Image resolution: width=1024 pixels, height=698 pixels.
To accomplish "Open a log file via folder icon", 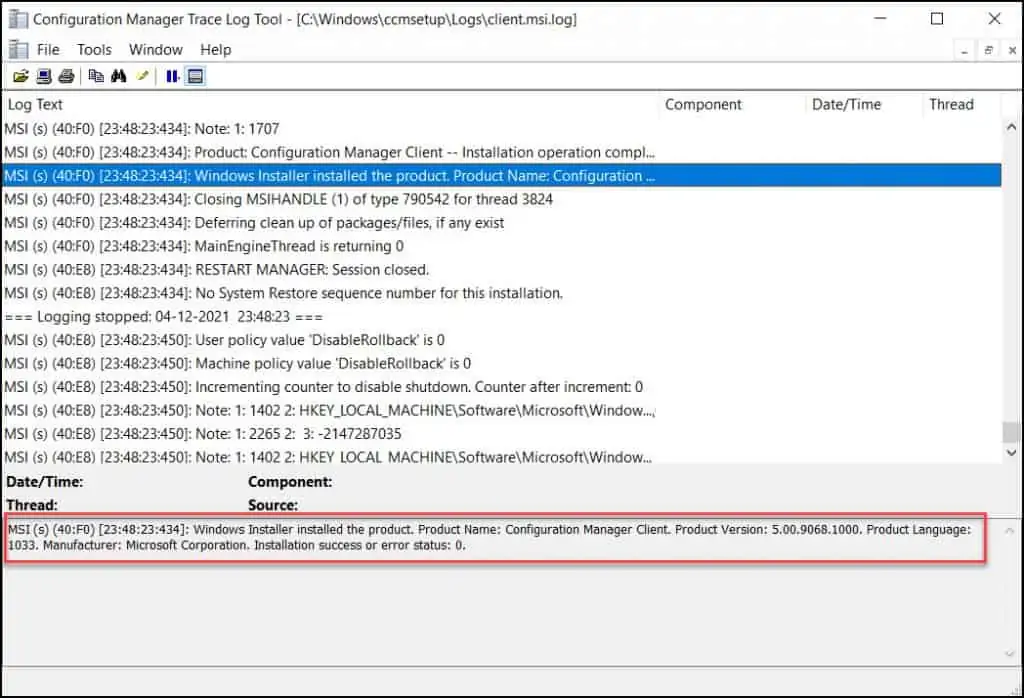I will (x=21, y=76).
